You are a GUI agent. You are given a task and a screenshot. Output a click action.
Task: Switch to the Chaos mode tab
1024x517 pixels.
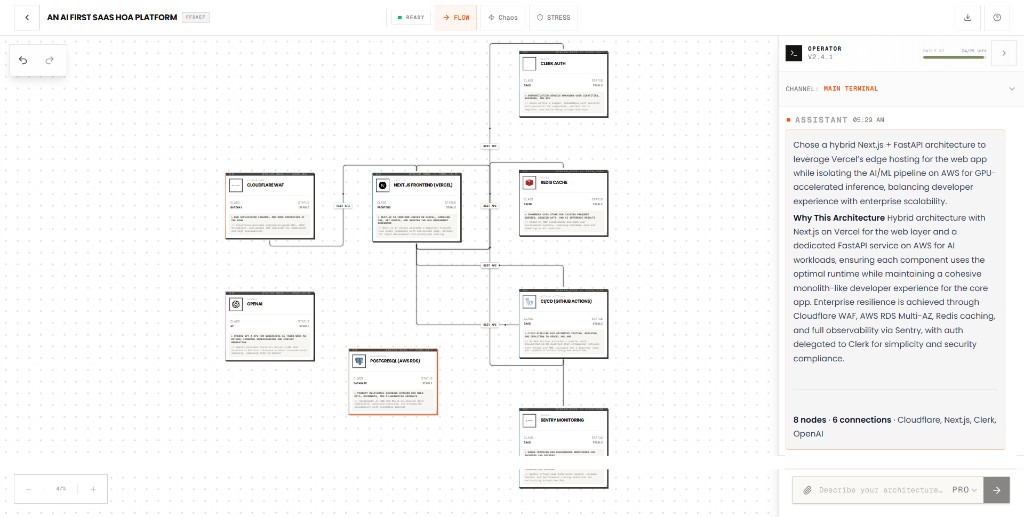(503, 18)
